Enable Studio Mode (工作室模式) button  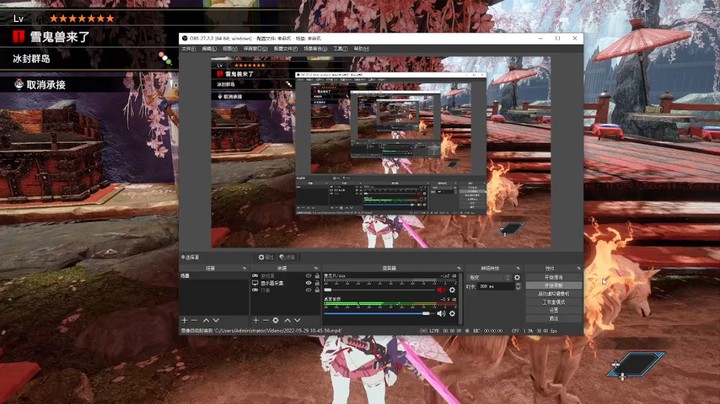(x=554, y=302)
